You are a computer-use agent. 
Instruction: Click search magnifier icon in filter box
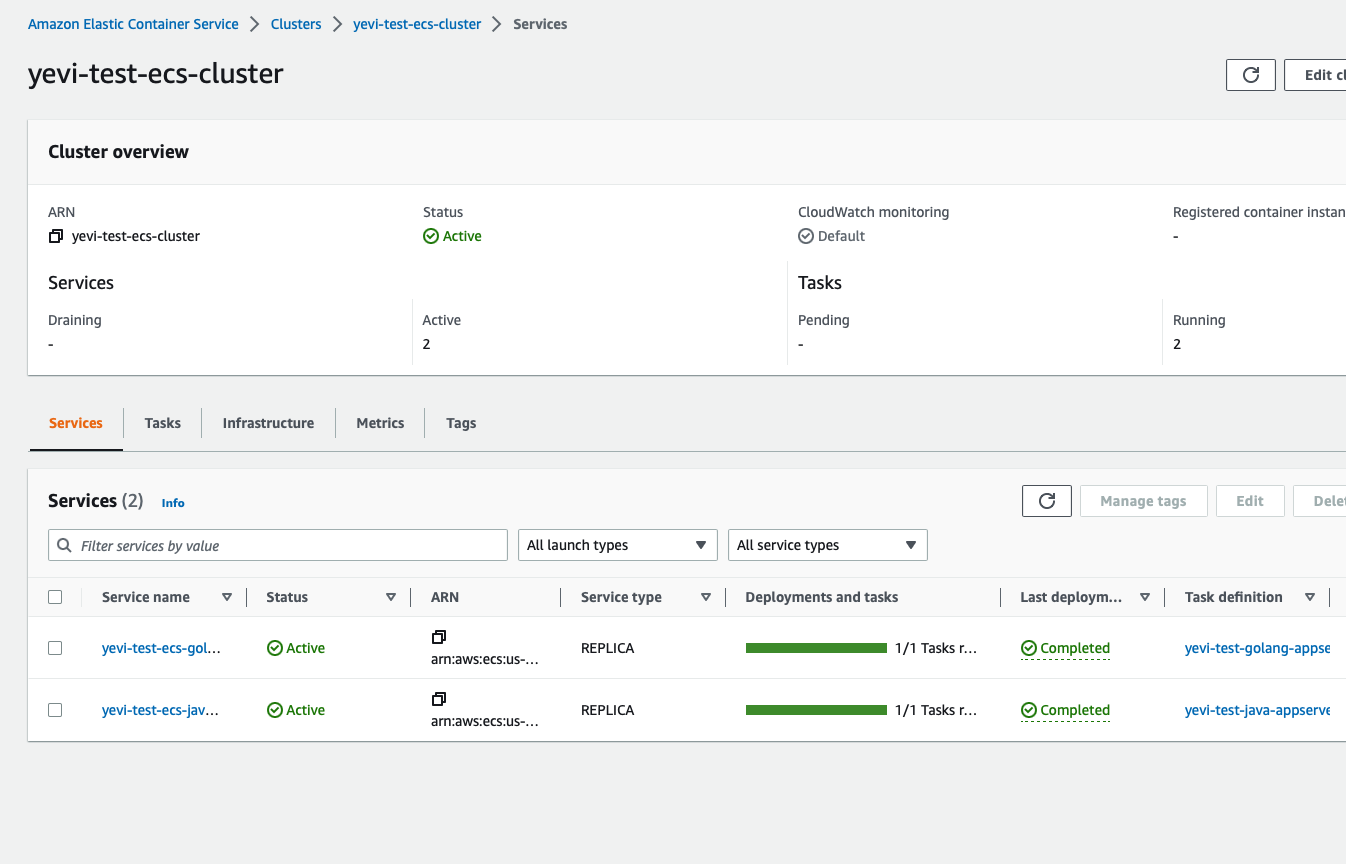[x=65, y=546]
